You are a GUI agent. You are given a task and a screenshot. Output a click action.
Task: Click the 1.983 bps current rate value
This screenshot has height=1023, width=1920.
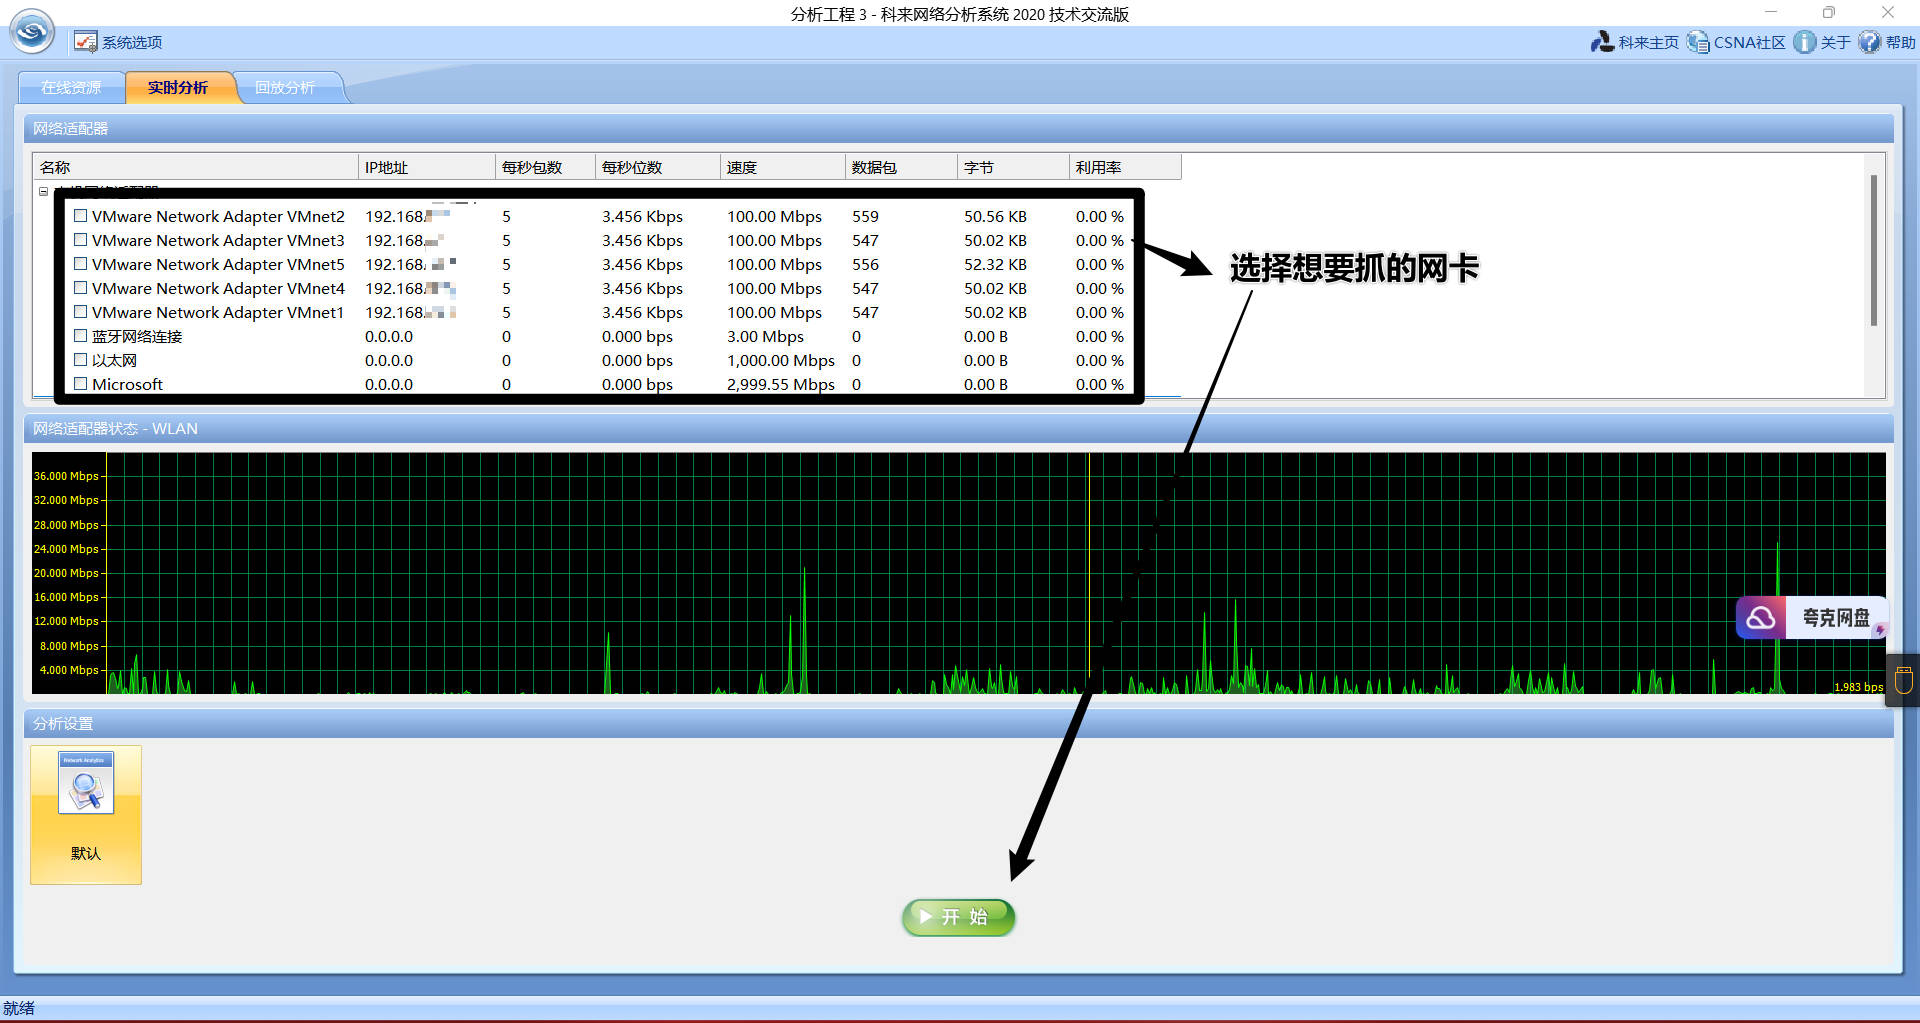(1858, 687)
